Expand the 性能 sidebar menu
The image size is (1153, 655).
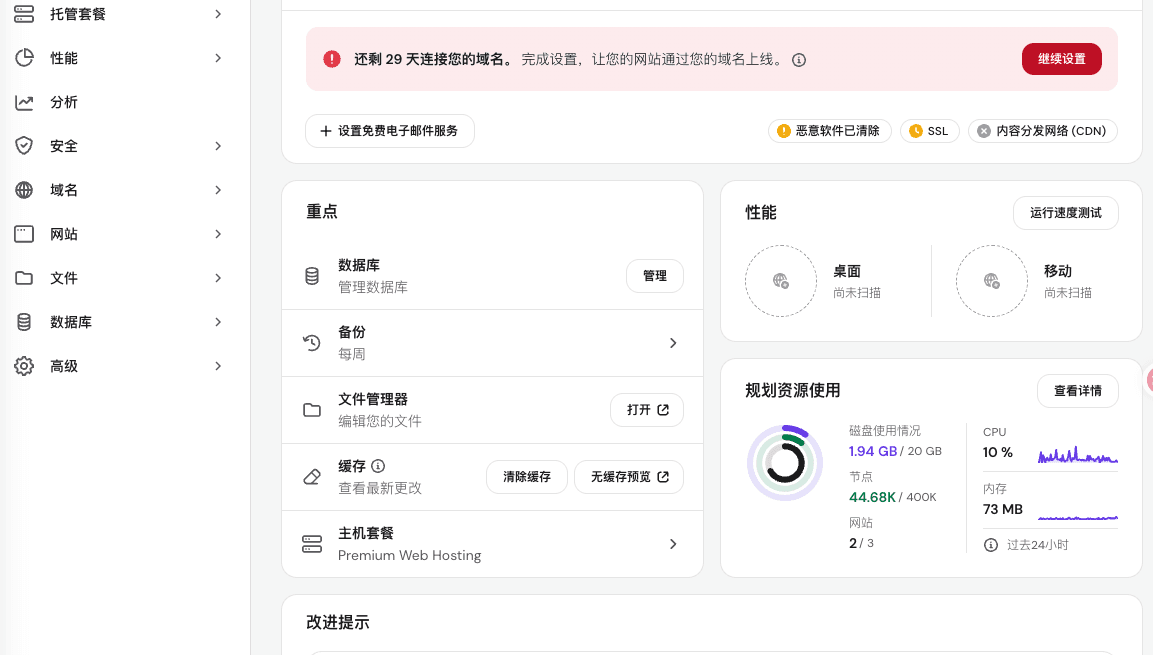pyautogui.click(x=218, y=58)
